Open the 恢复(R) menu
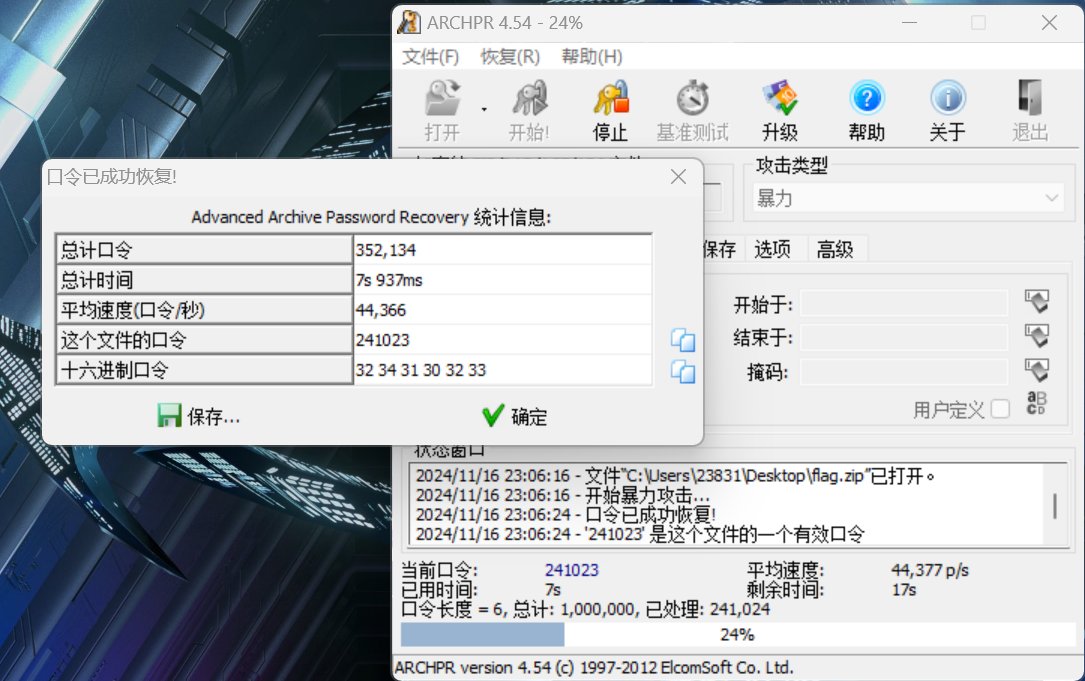The height and width of the screenshot is (681, 1085). pos(510,57)
